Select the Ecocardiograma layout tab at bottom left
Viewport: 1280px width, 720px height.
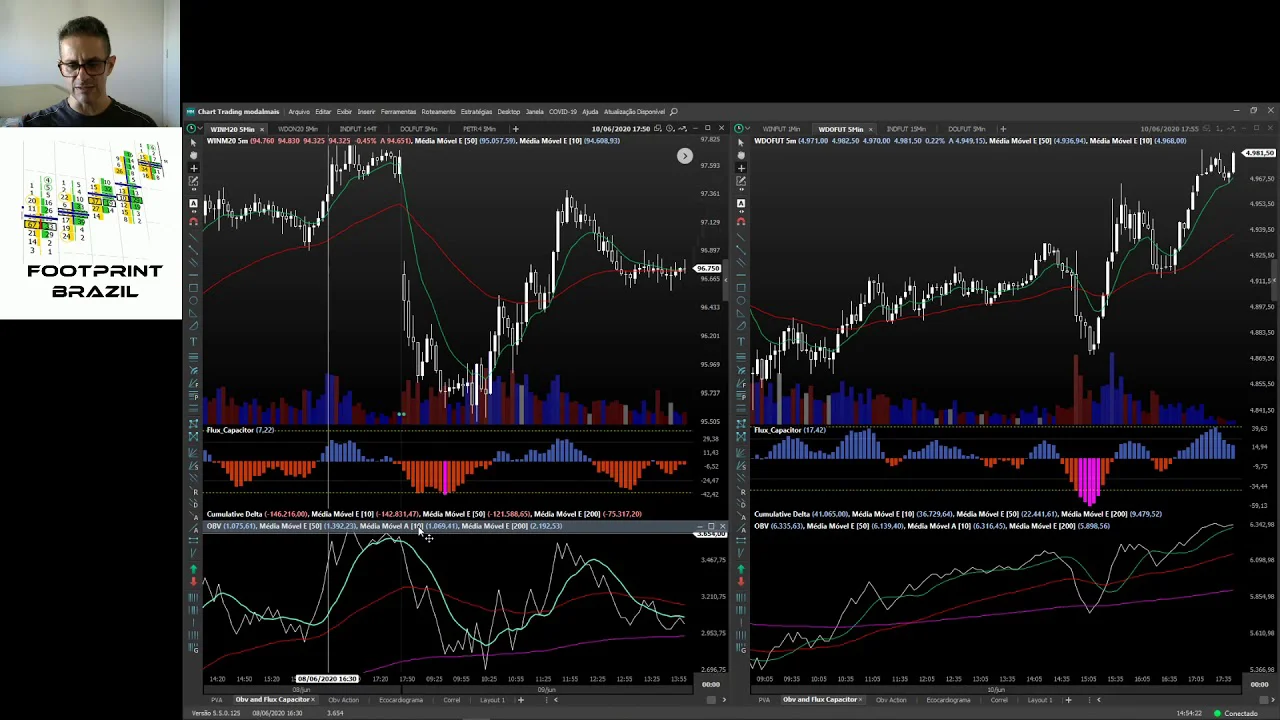coord(400,700)
